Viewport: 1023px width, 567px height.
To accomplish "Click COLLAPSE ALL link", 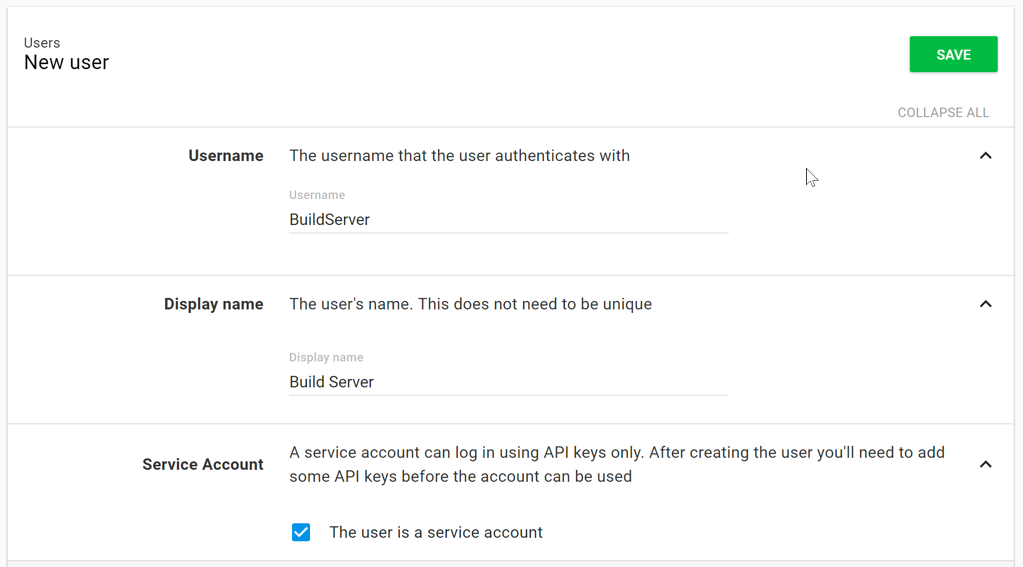I will 943,112.
